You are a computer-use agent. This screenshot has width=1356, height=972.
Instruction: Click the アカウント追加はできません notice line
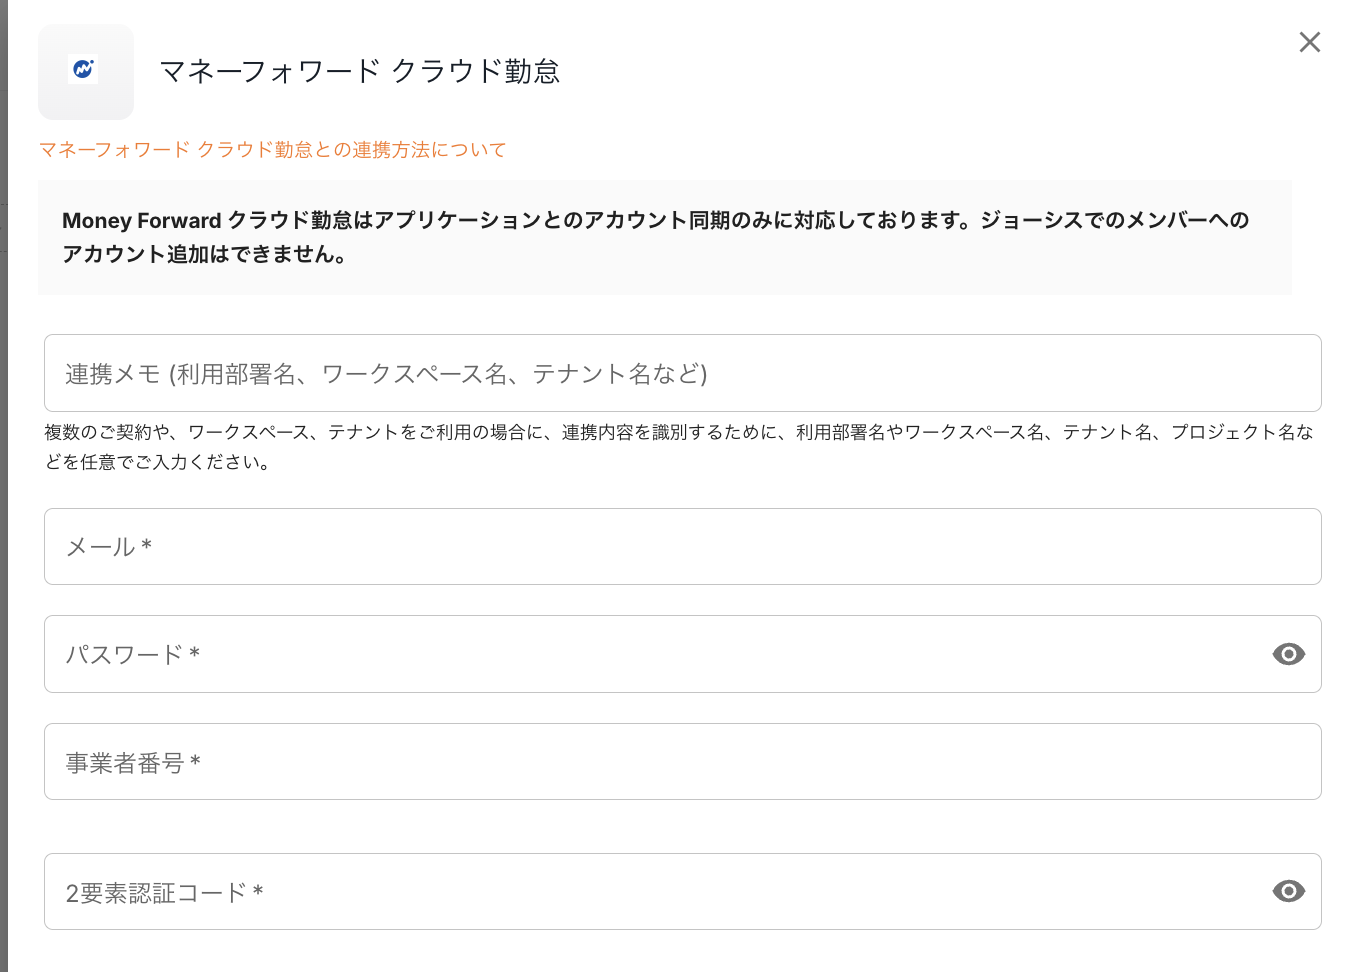pyautogui.click(x=204, y=255)
